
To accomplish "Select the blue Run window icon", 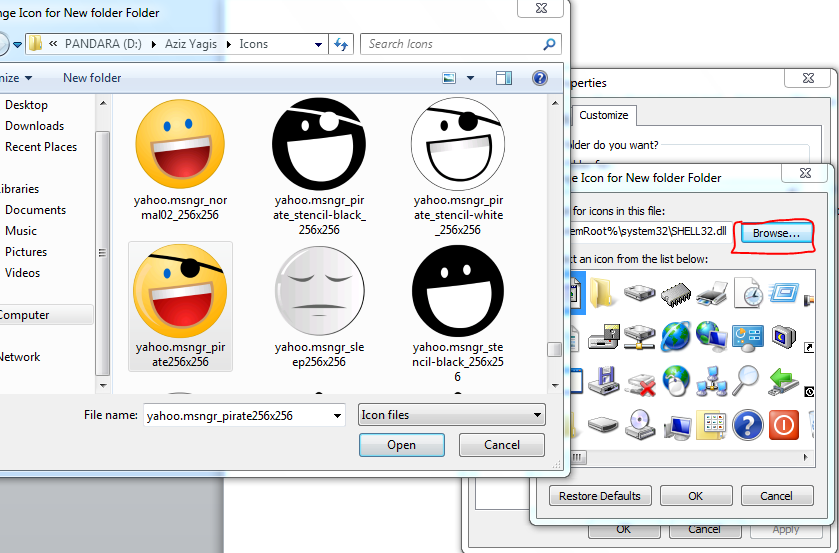I will (784, 293).
